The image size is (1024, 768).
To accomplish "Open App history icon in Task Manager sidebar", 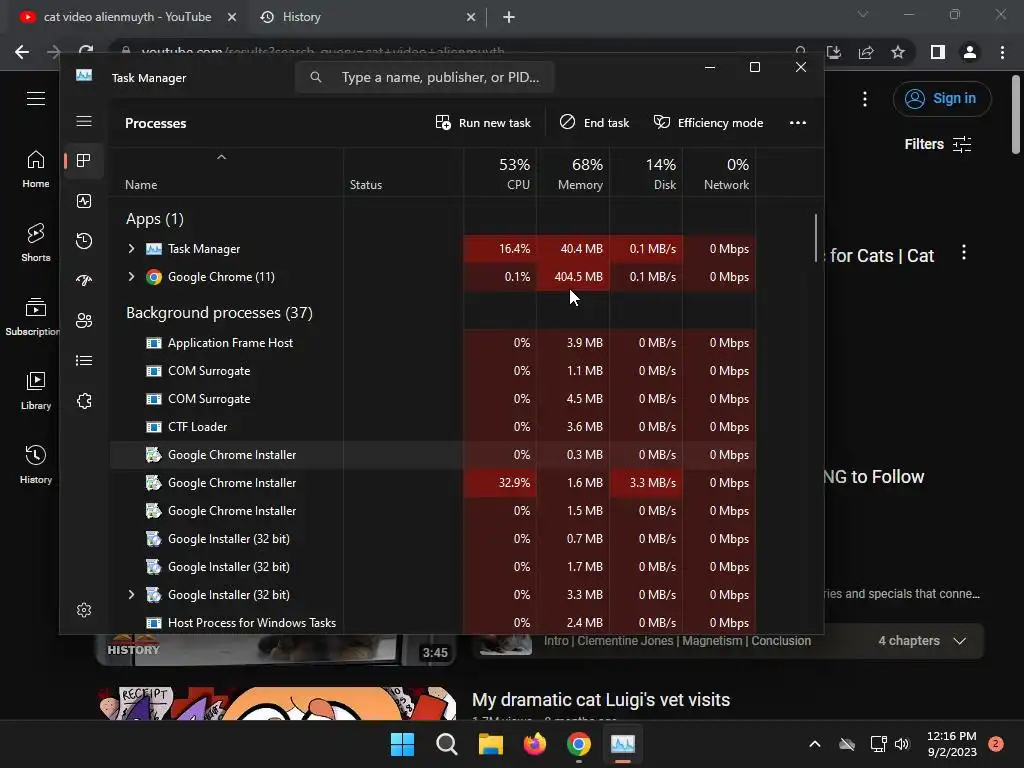I will [84, 241].
